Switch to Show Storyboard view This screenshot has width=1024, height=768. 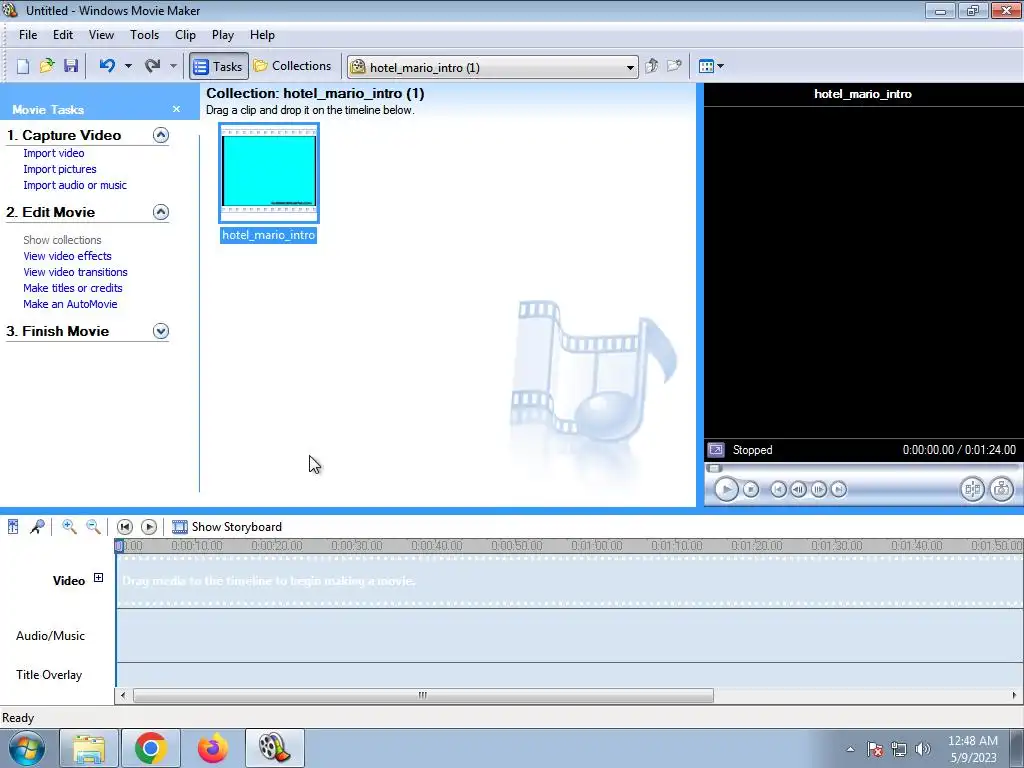[x=227, y=527]
